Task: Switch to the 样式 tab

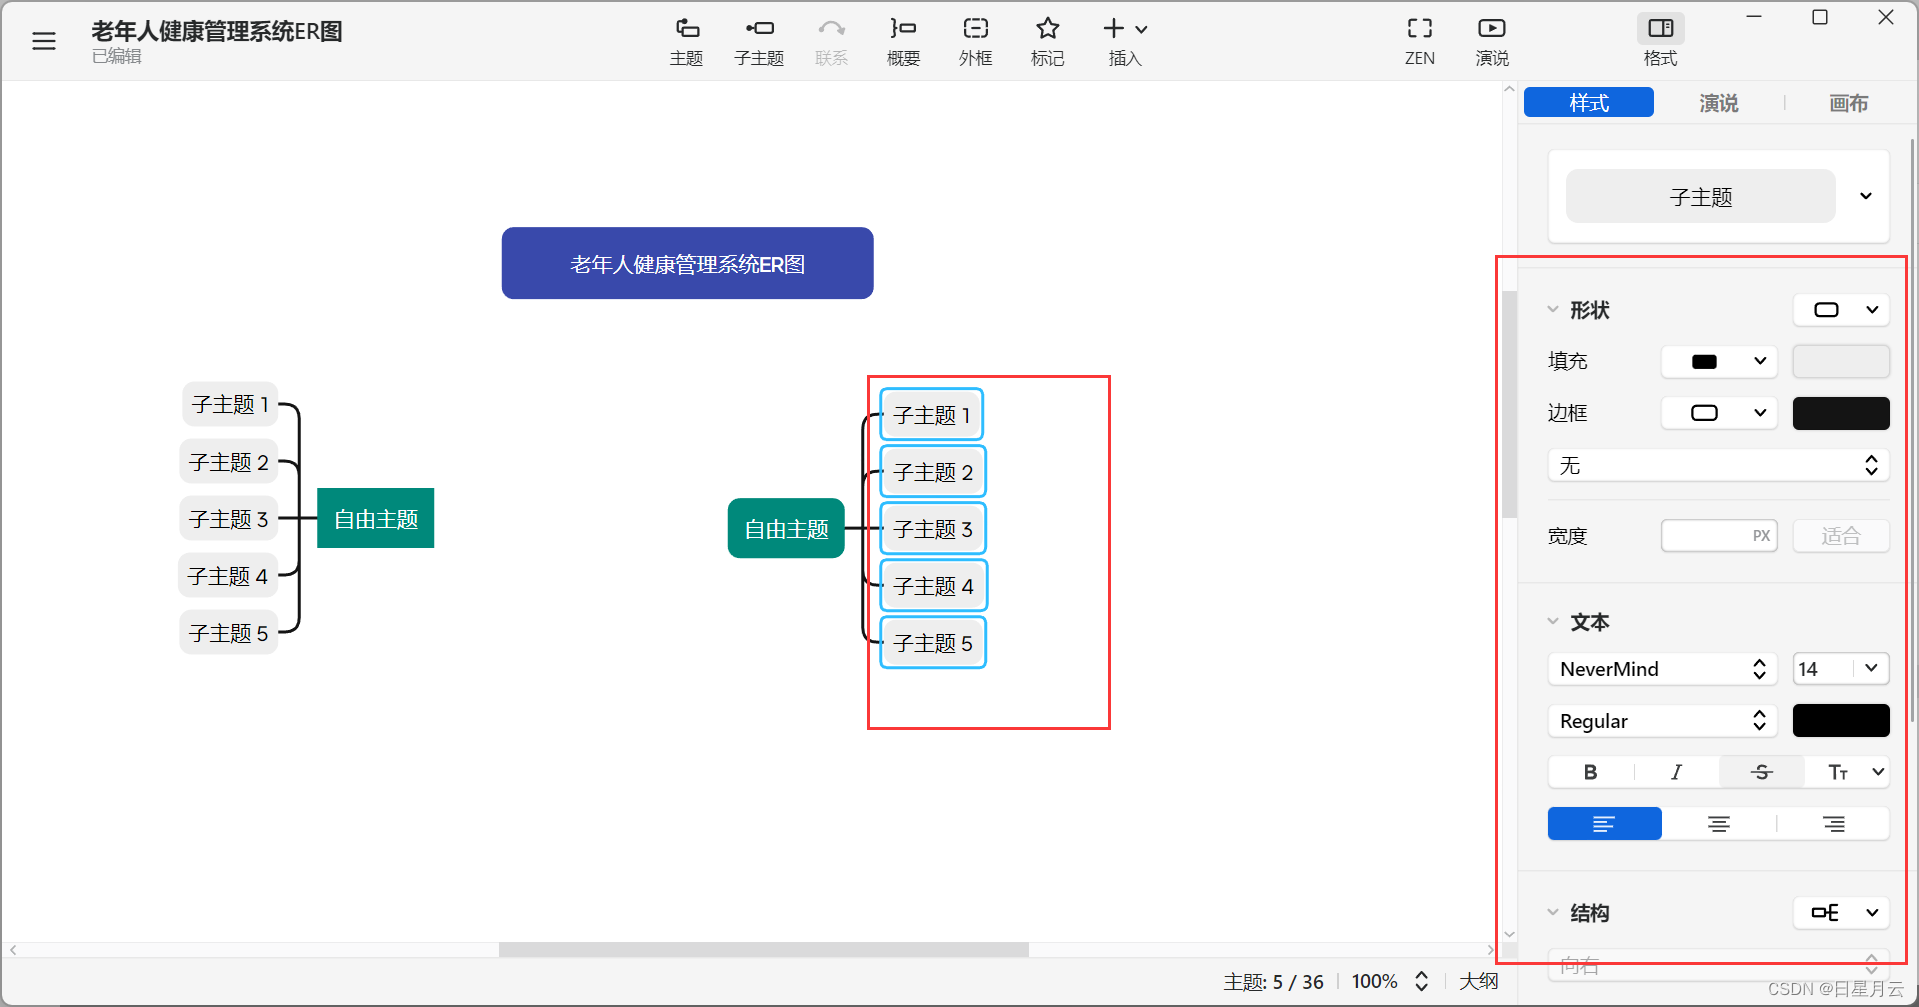Action: [1589, 103]
